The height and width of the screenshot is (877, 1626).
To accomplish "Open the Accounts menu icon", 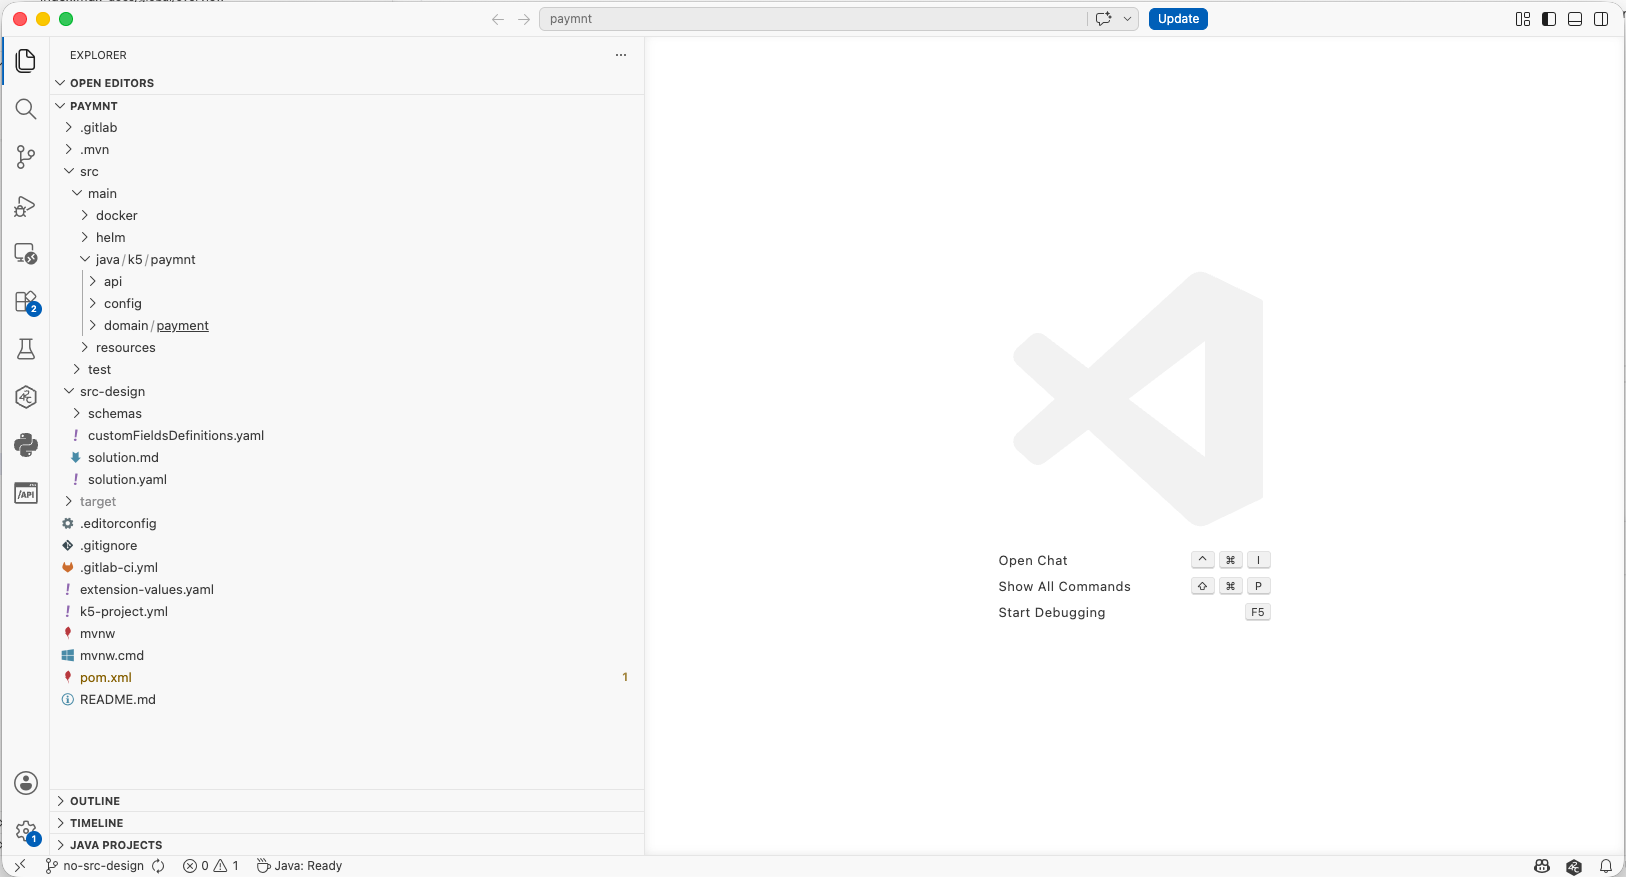I will pos(26,783).
